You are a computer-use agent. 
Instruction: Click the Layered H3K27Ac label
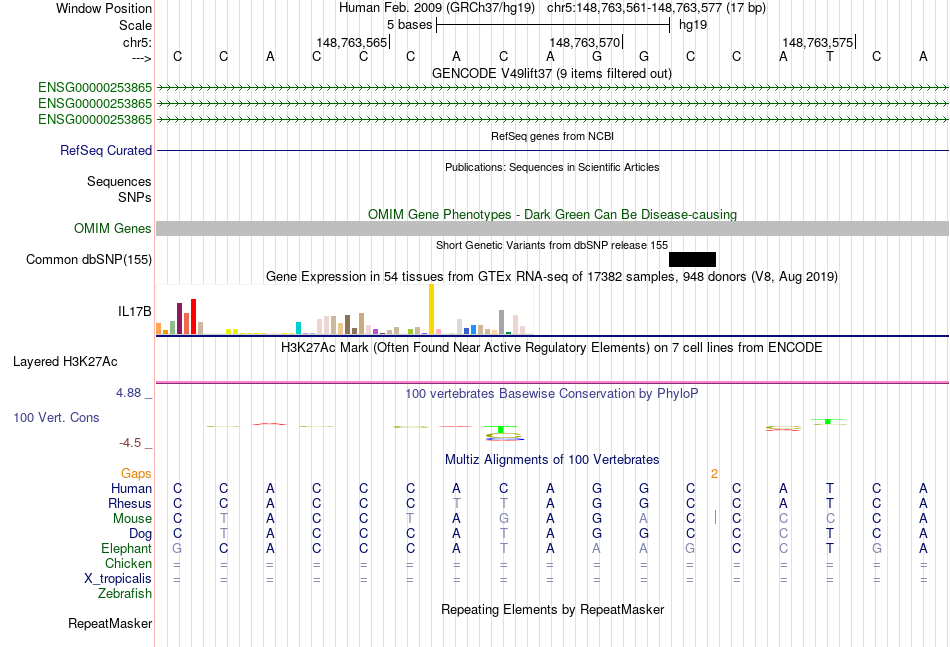65,362
